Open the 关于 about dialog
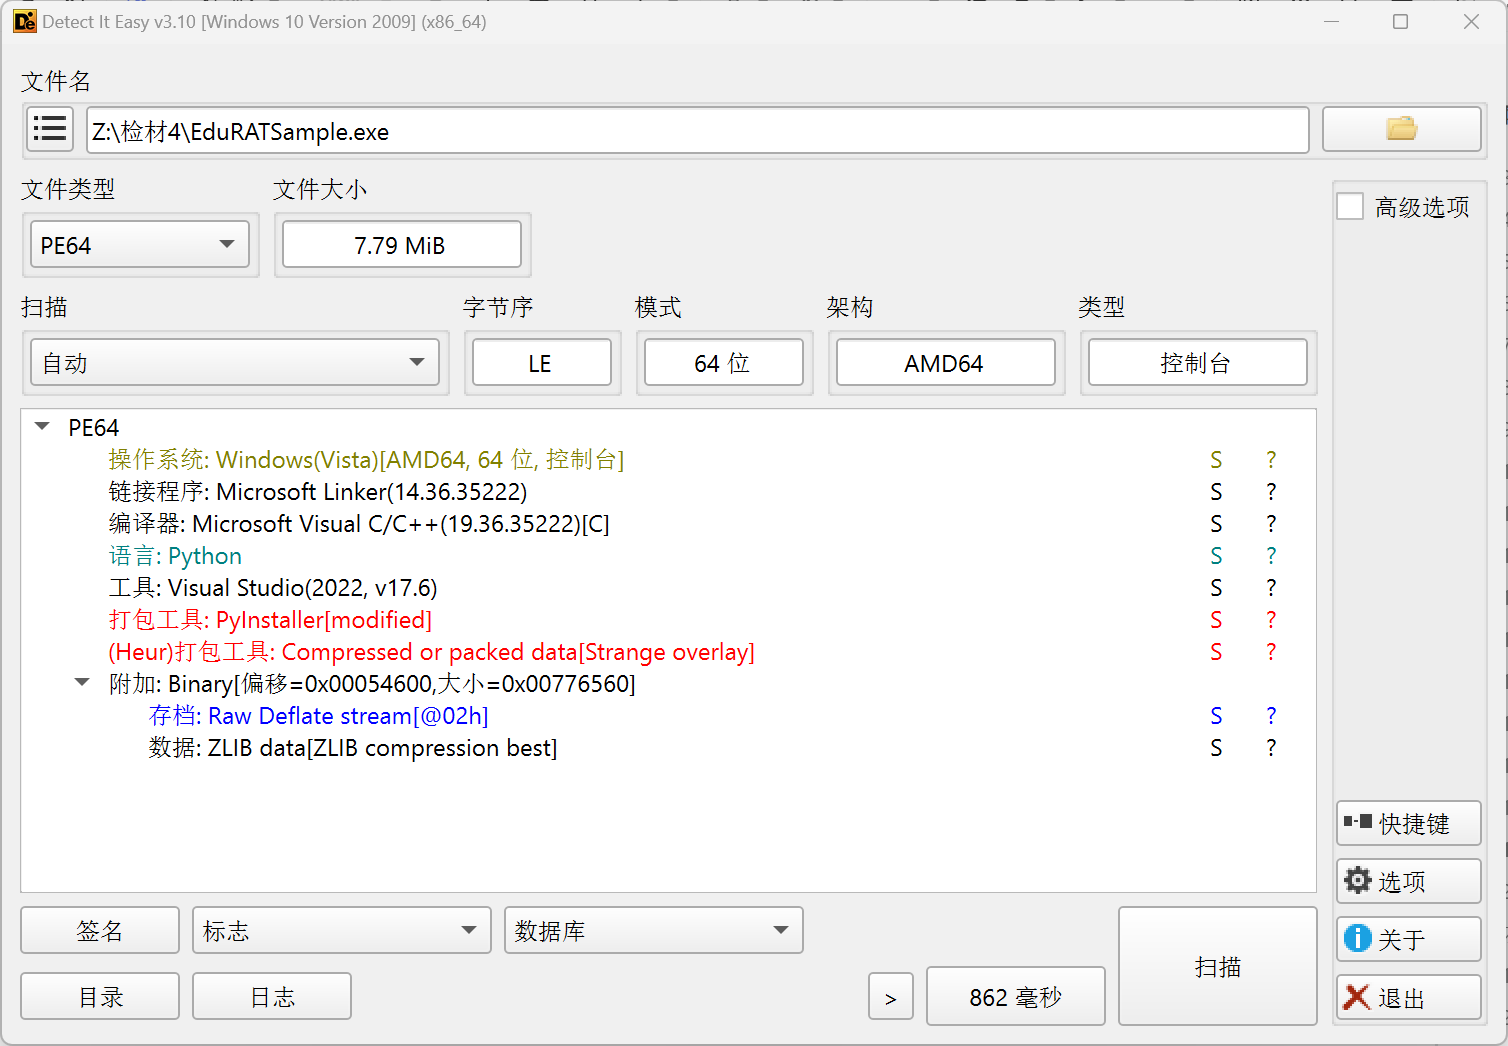Screen dimensions: 1508x1046 (x=1409, y=939)
